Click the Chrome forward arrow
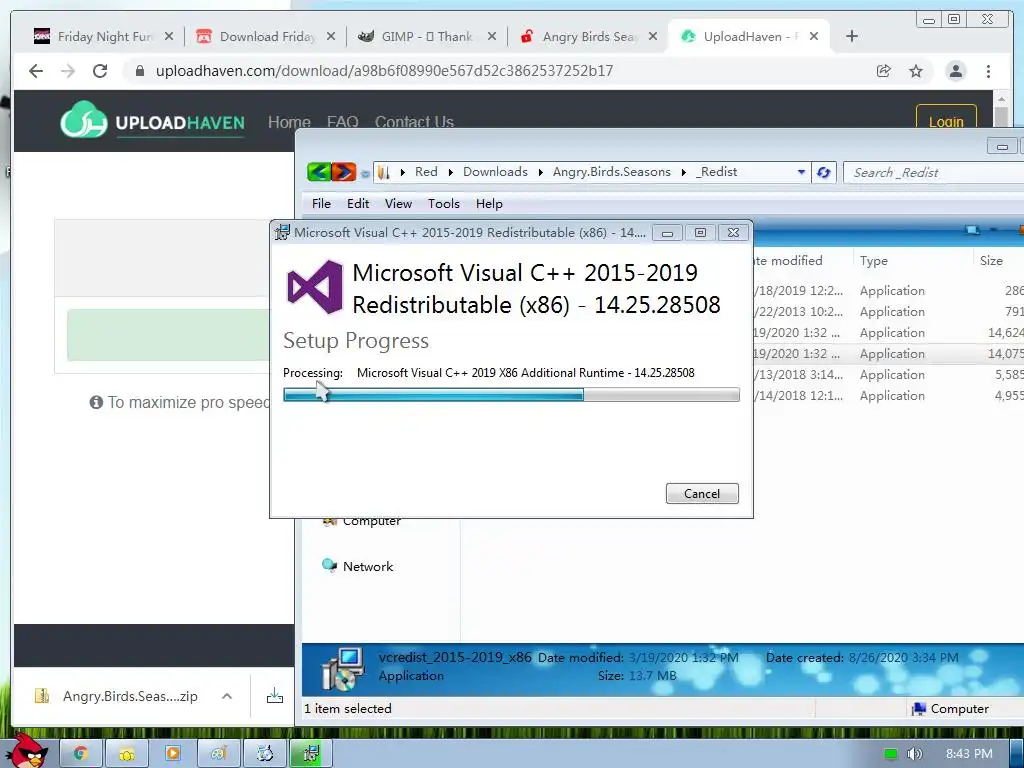1024x768 pixels. [68, 71]
